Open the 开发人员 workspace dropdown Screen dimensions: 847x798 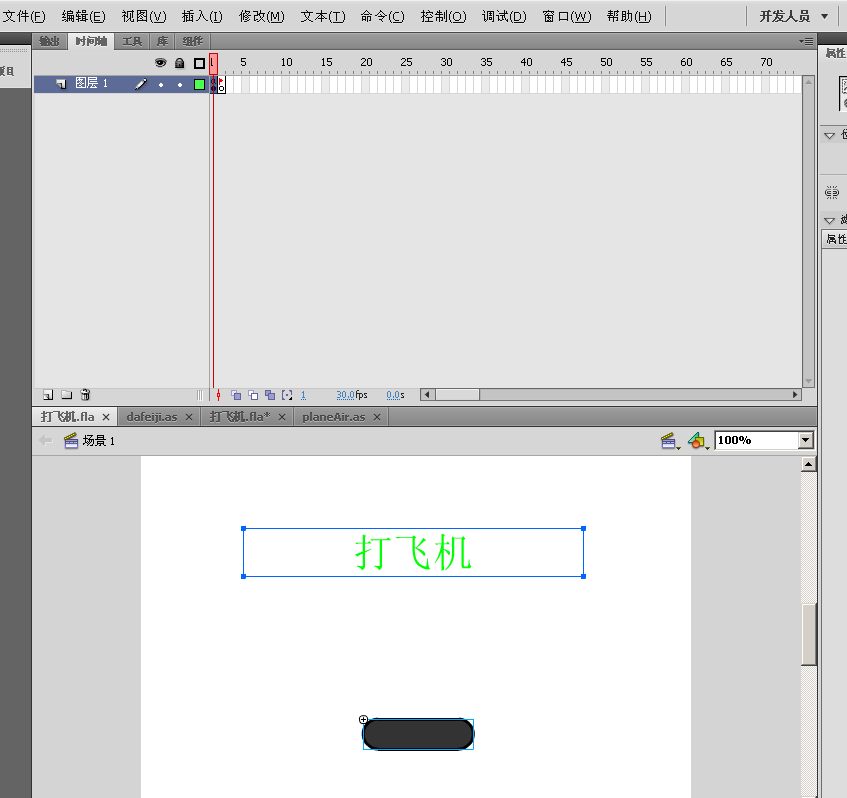tap(794, 16)
